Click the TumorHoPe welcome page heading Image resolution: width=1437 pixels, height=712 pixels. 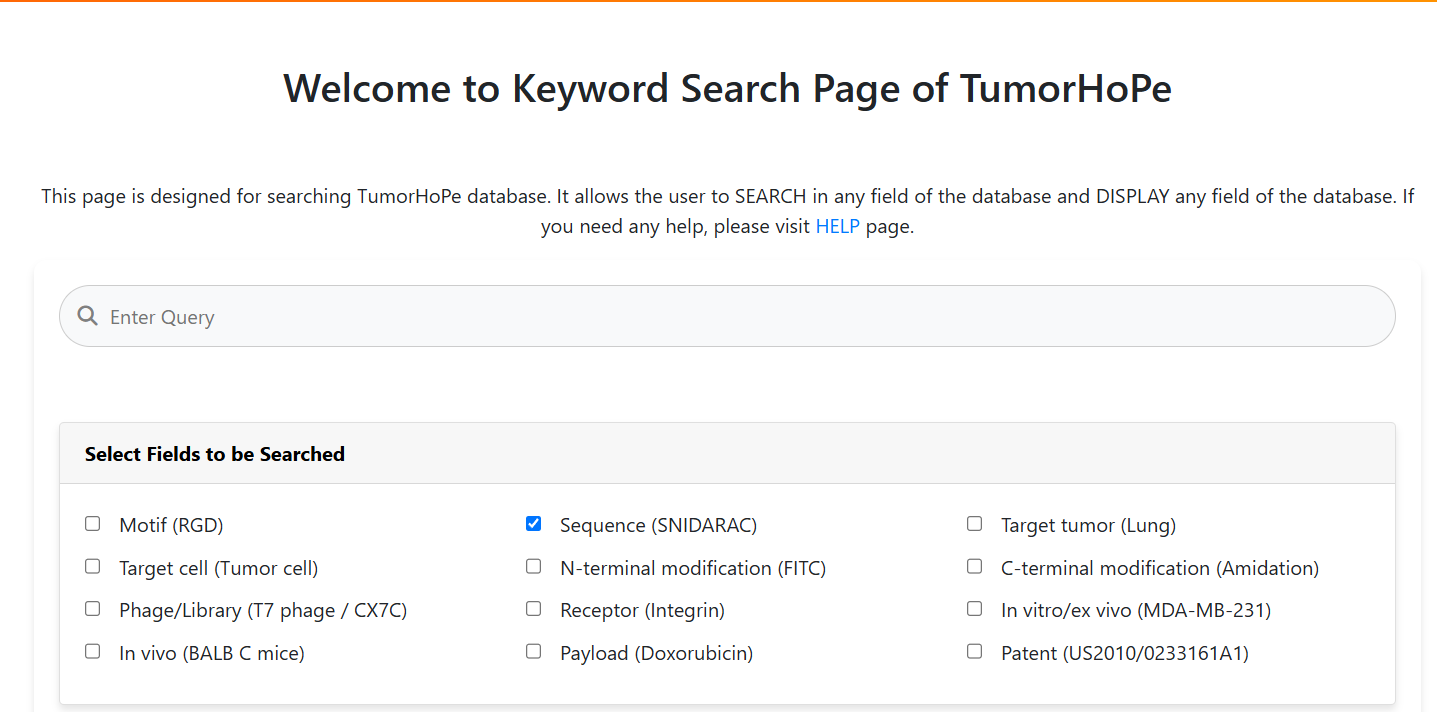point(728,88)
